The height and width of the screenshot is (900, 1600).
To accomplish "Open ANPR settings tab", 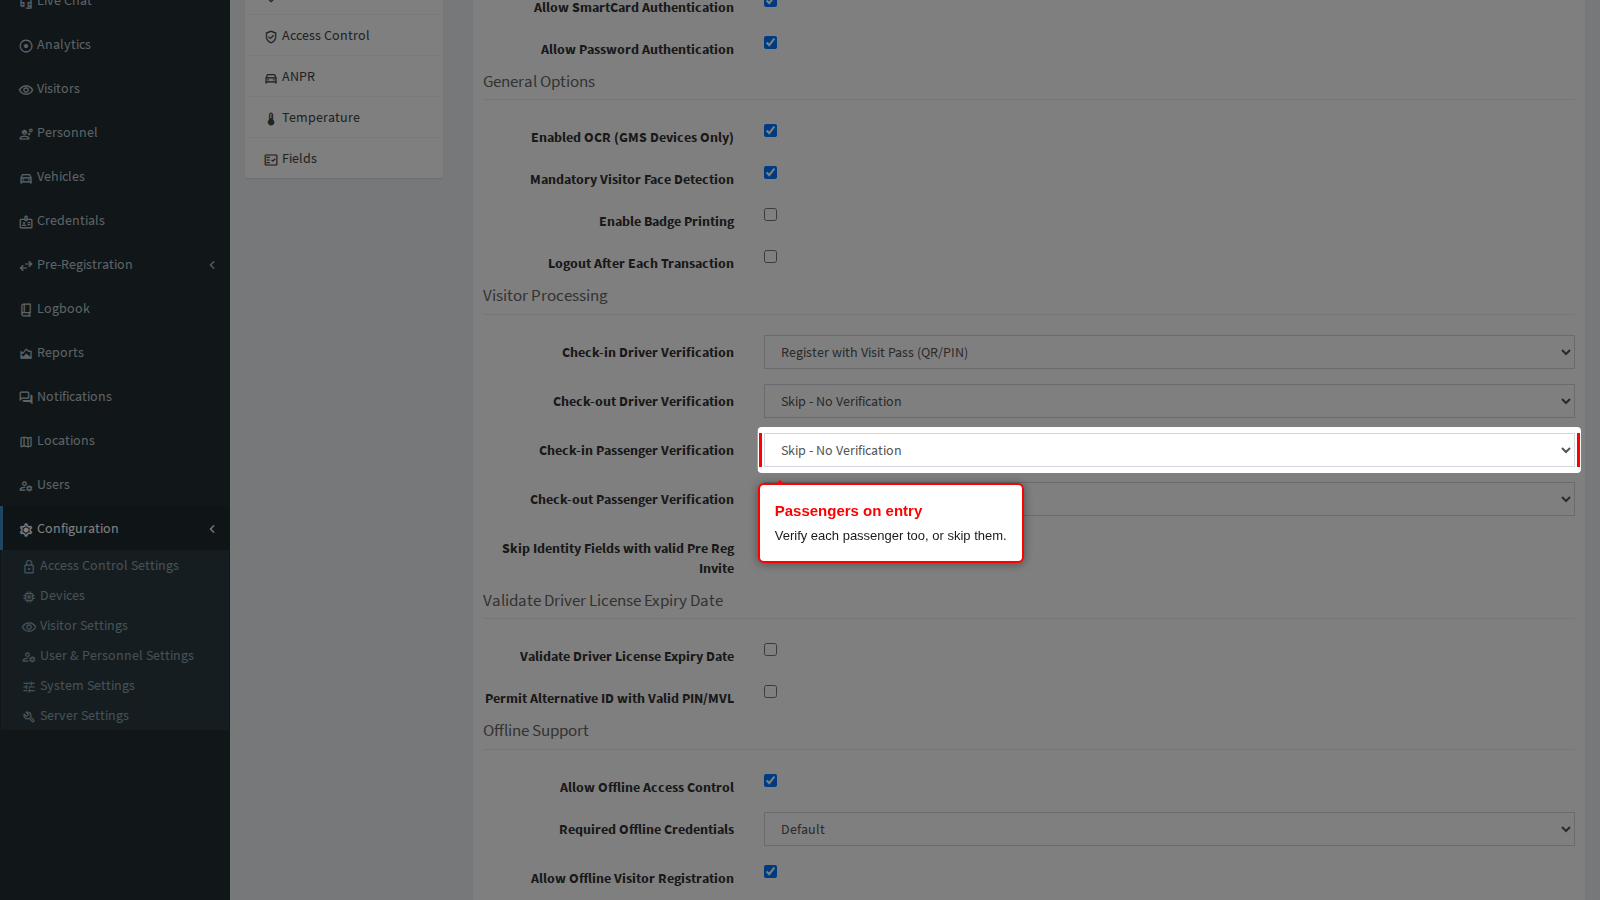I will click(344, 77).
